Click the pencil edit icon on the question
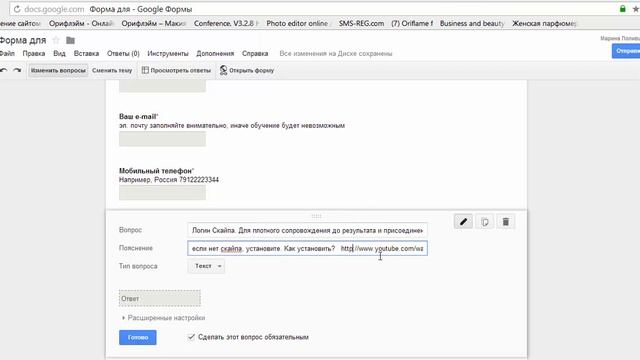The width and height of the screenshot is (640, 360). point(463,222)
